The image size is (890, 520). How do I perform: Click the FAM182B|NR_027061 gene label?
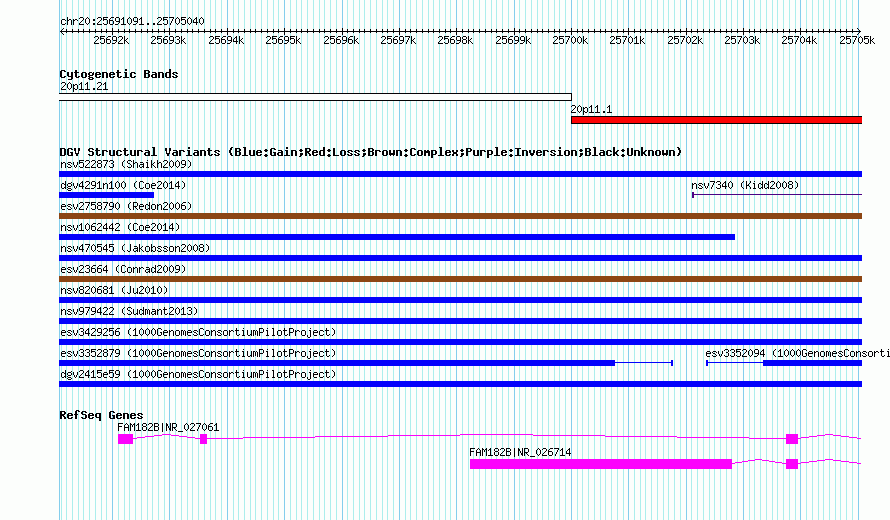tap(168, 427)
